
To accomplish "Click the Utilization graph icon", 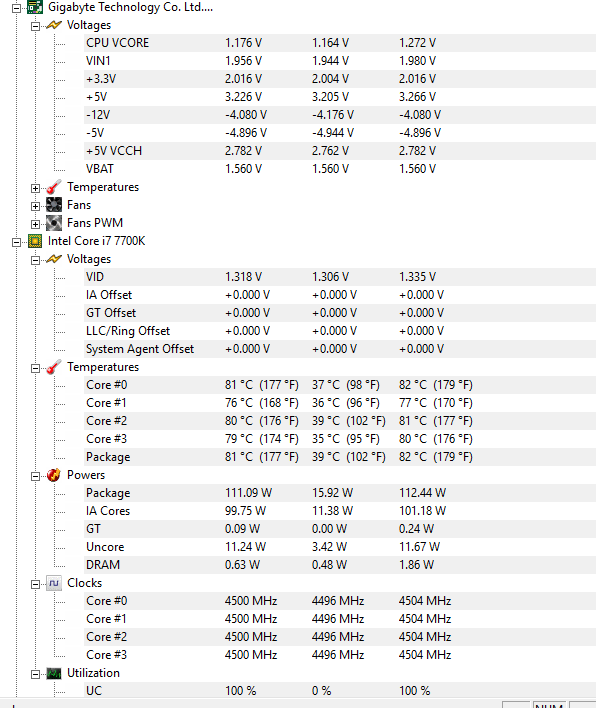I will (x=54, y=673).
